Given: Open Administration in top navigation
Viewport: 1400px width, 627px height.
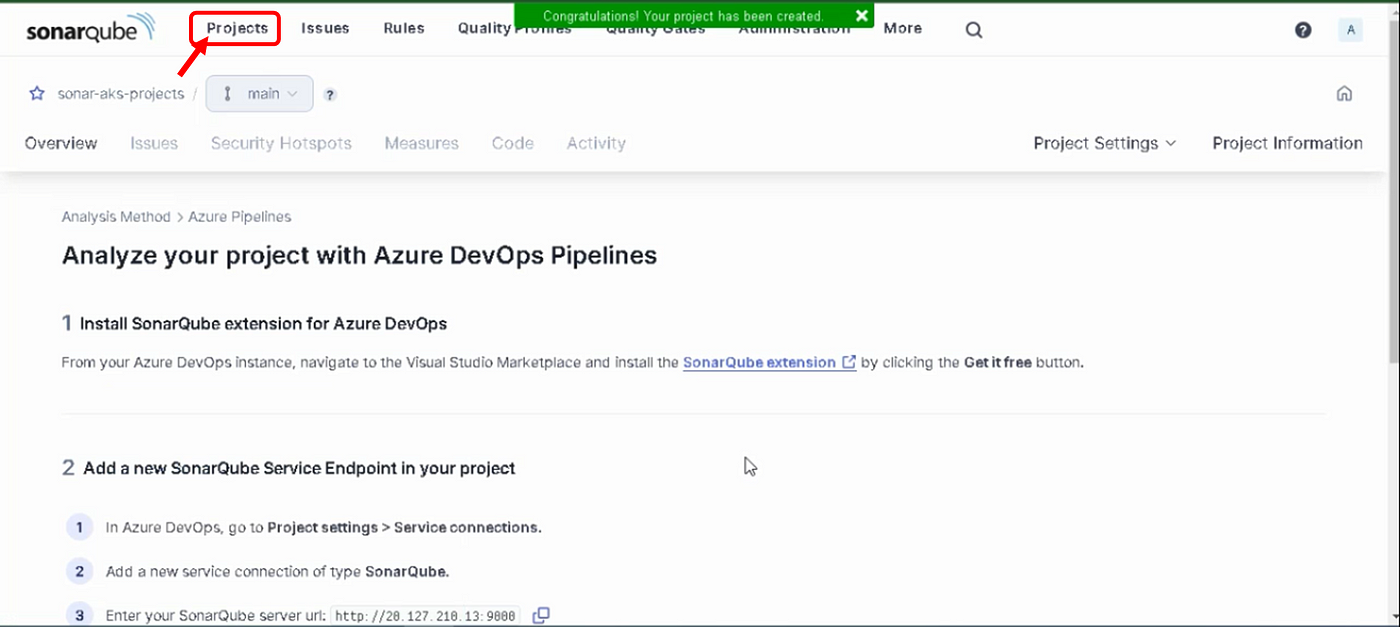Looking at the screenshot, I should pyautogui.click(x=794, y=30).
